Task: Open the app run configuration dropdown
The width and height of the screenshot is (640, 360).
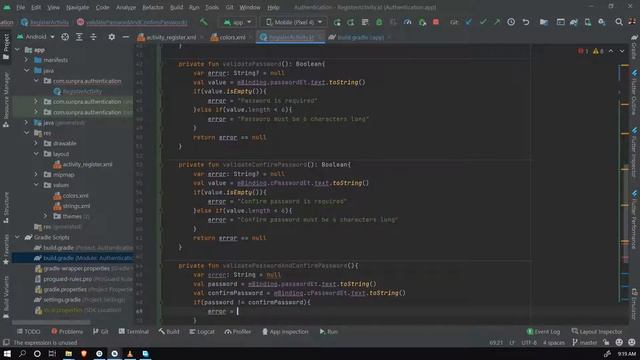Action: pyautogui.click(x=238, y=22)
